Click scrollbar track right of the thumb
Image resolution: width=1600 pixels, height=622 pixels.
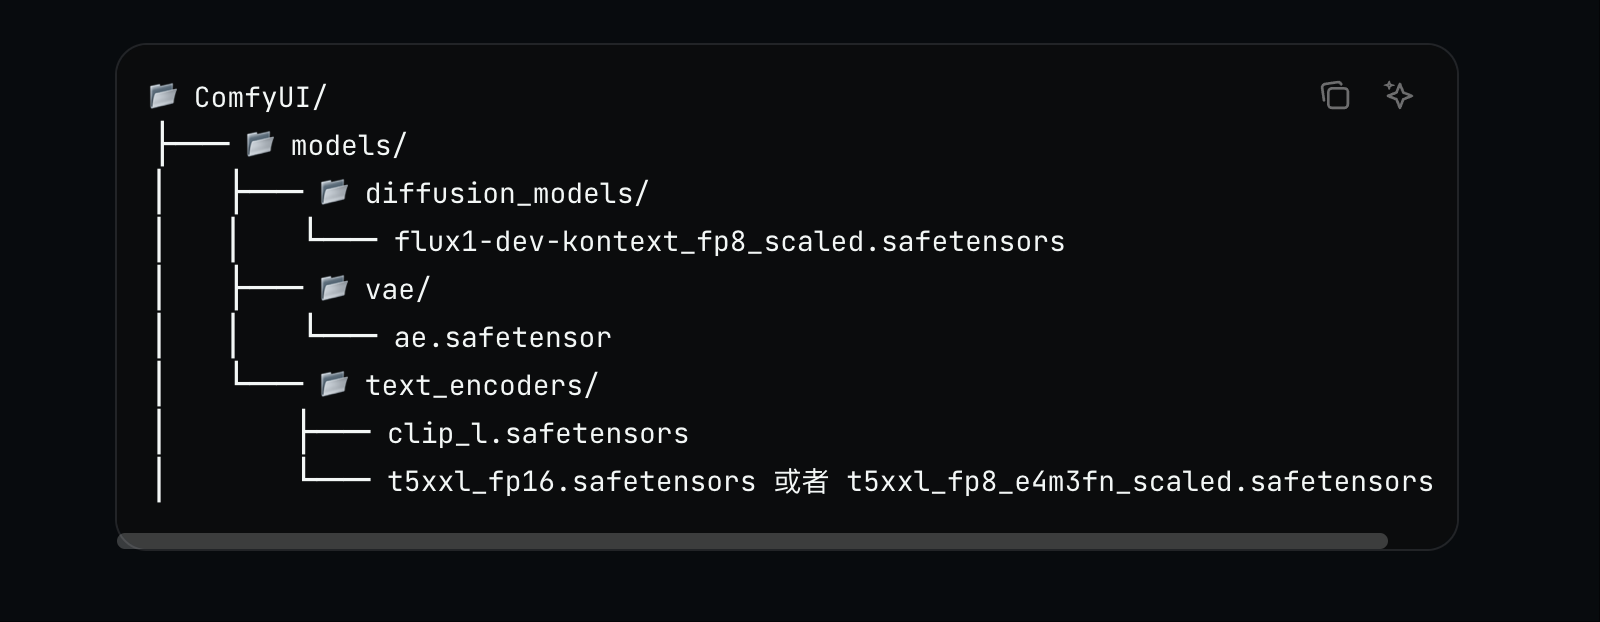(1418, 541)
